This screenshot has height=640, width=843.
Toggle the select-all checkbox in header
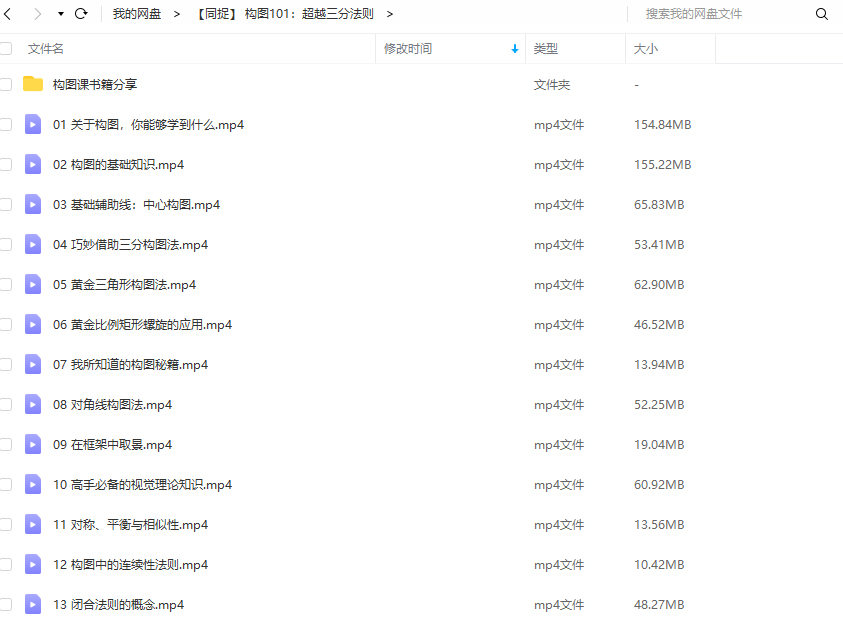(x=6, y=48)
